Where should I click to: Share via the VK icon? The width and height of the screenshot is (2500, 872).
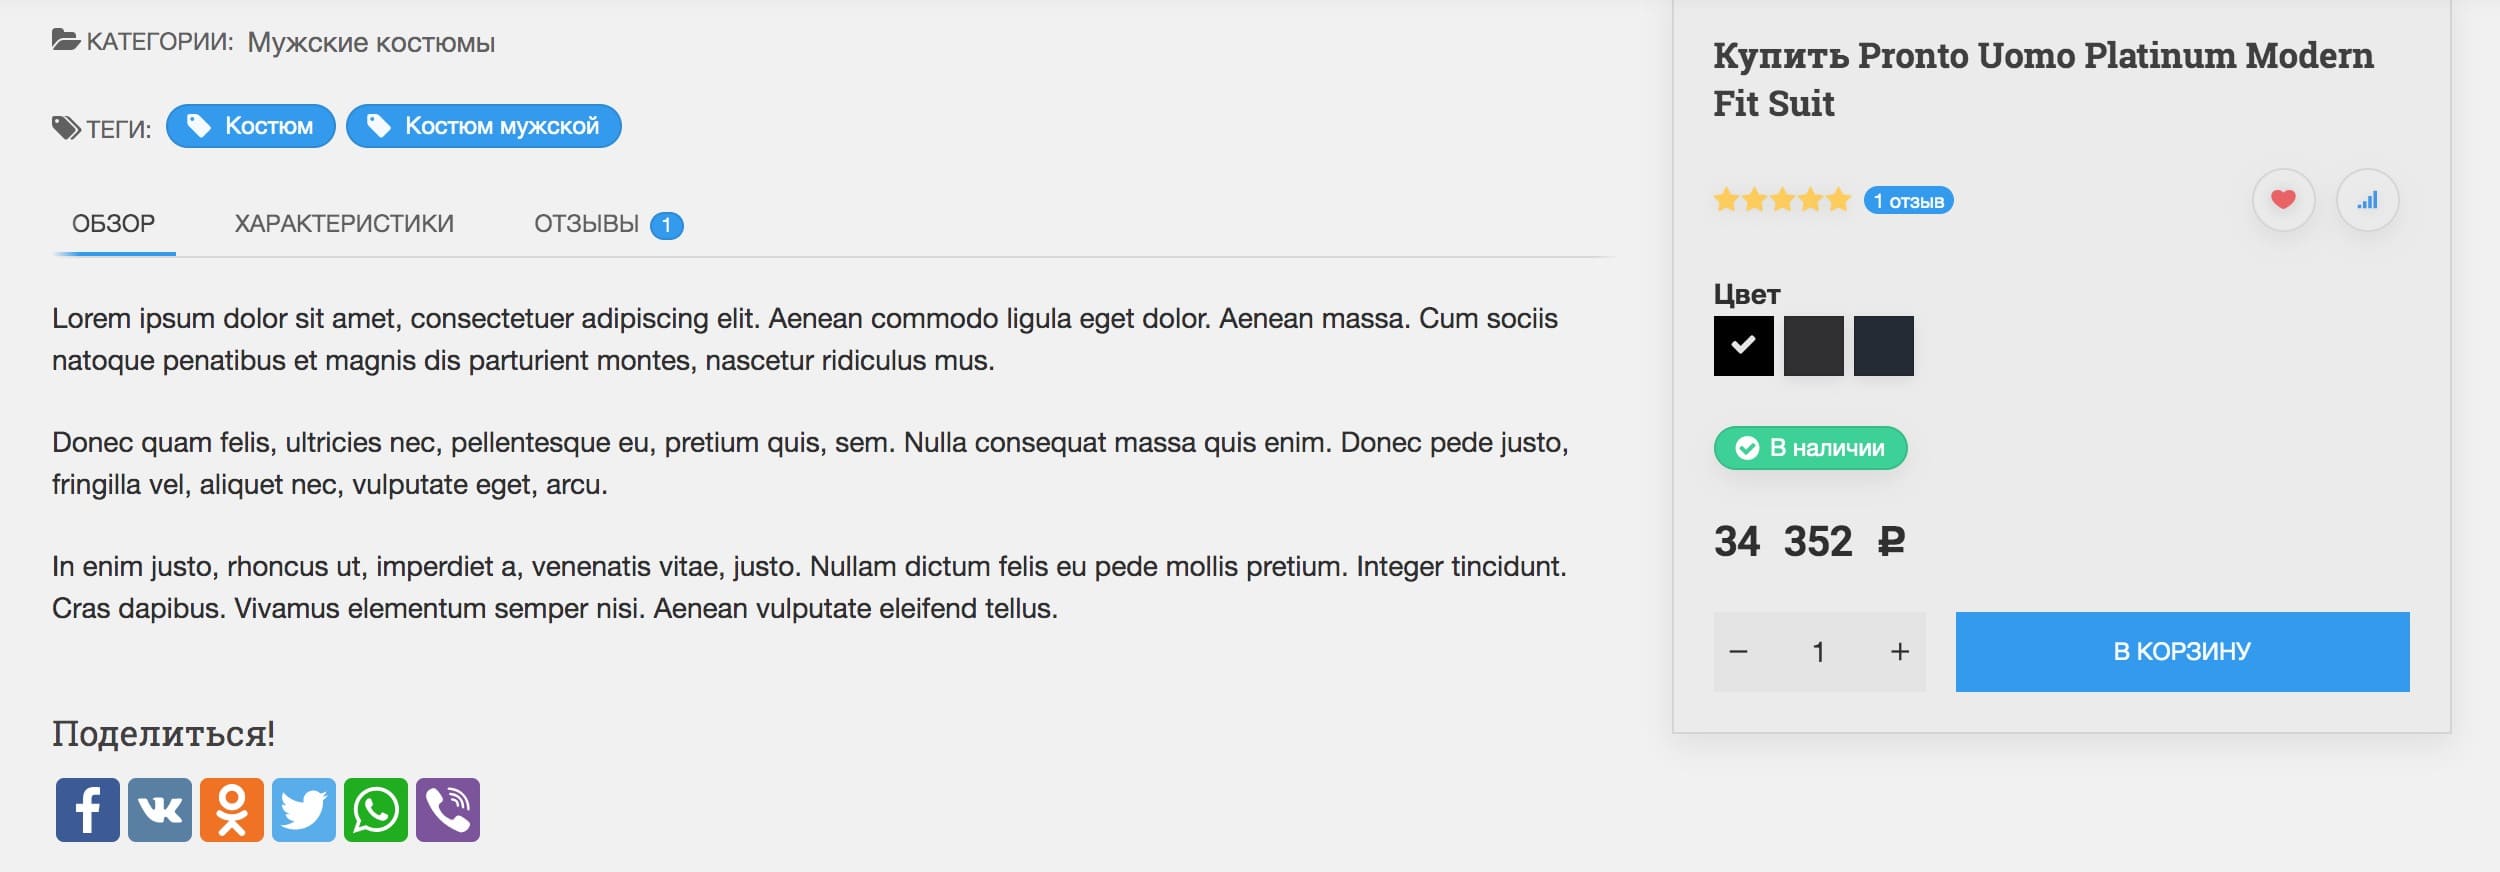[x=160, y=810]
